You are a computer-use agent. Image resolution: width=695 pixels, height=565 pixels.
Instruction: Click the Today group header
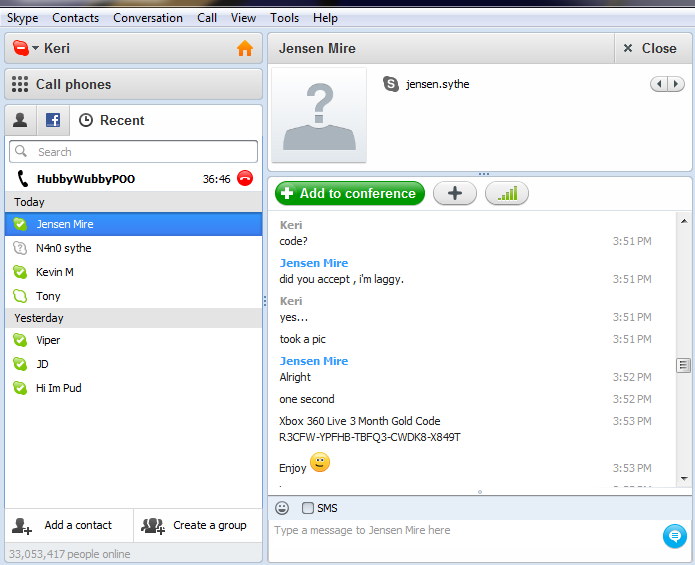(133, 202)
